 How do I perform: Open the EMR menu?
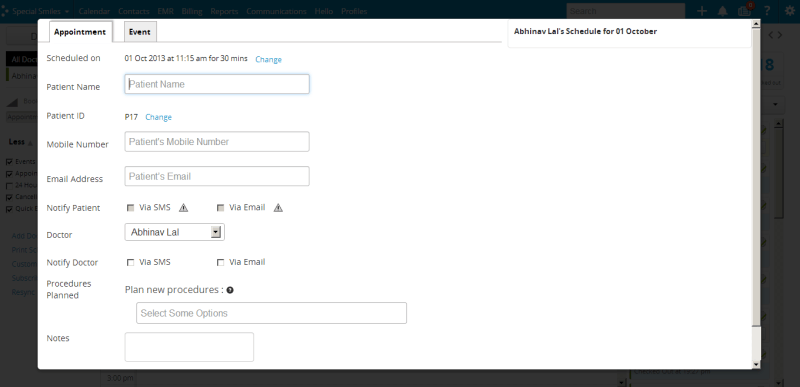(165, 11)
